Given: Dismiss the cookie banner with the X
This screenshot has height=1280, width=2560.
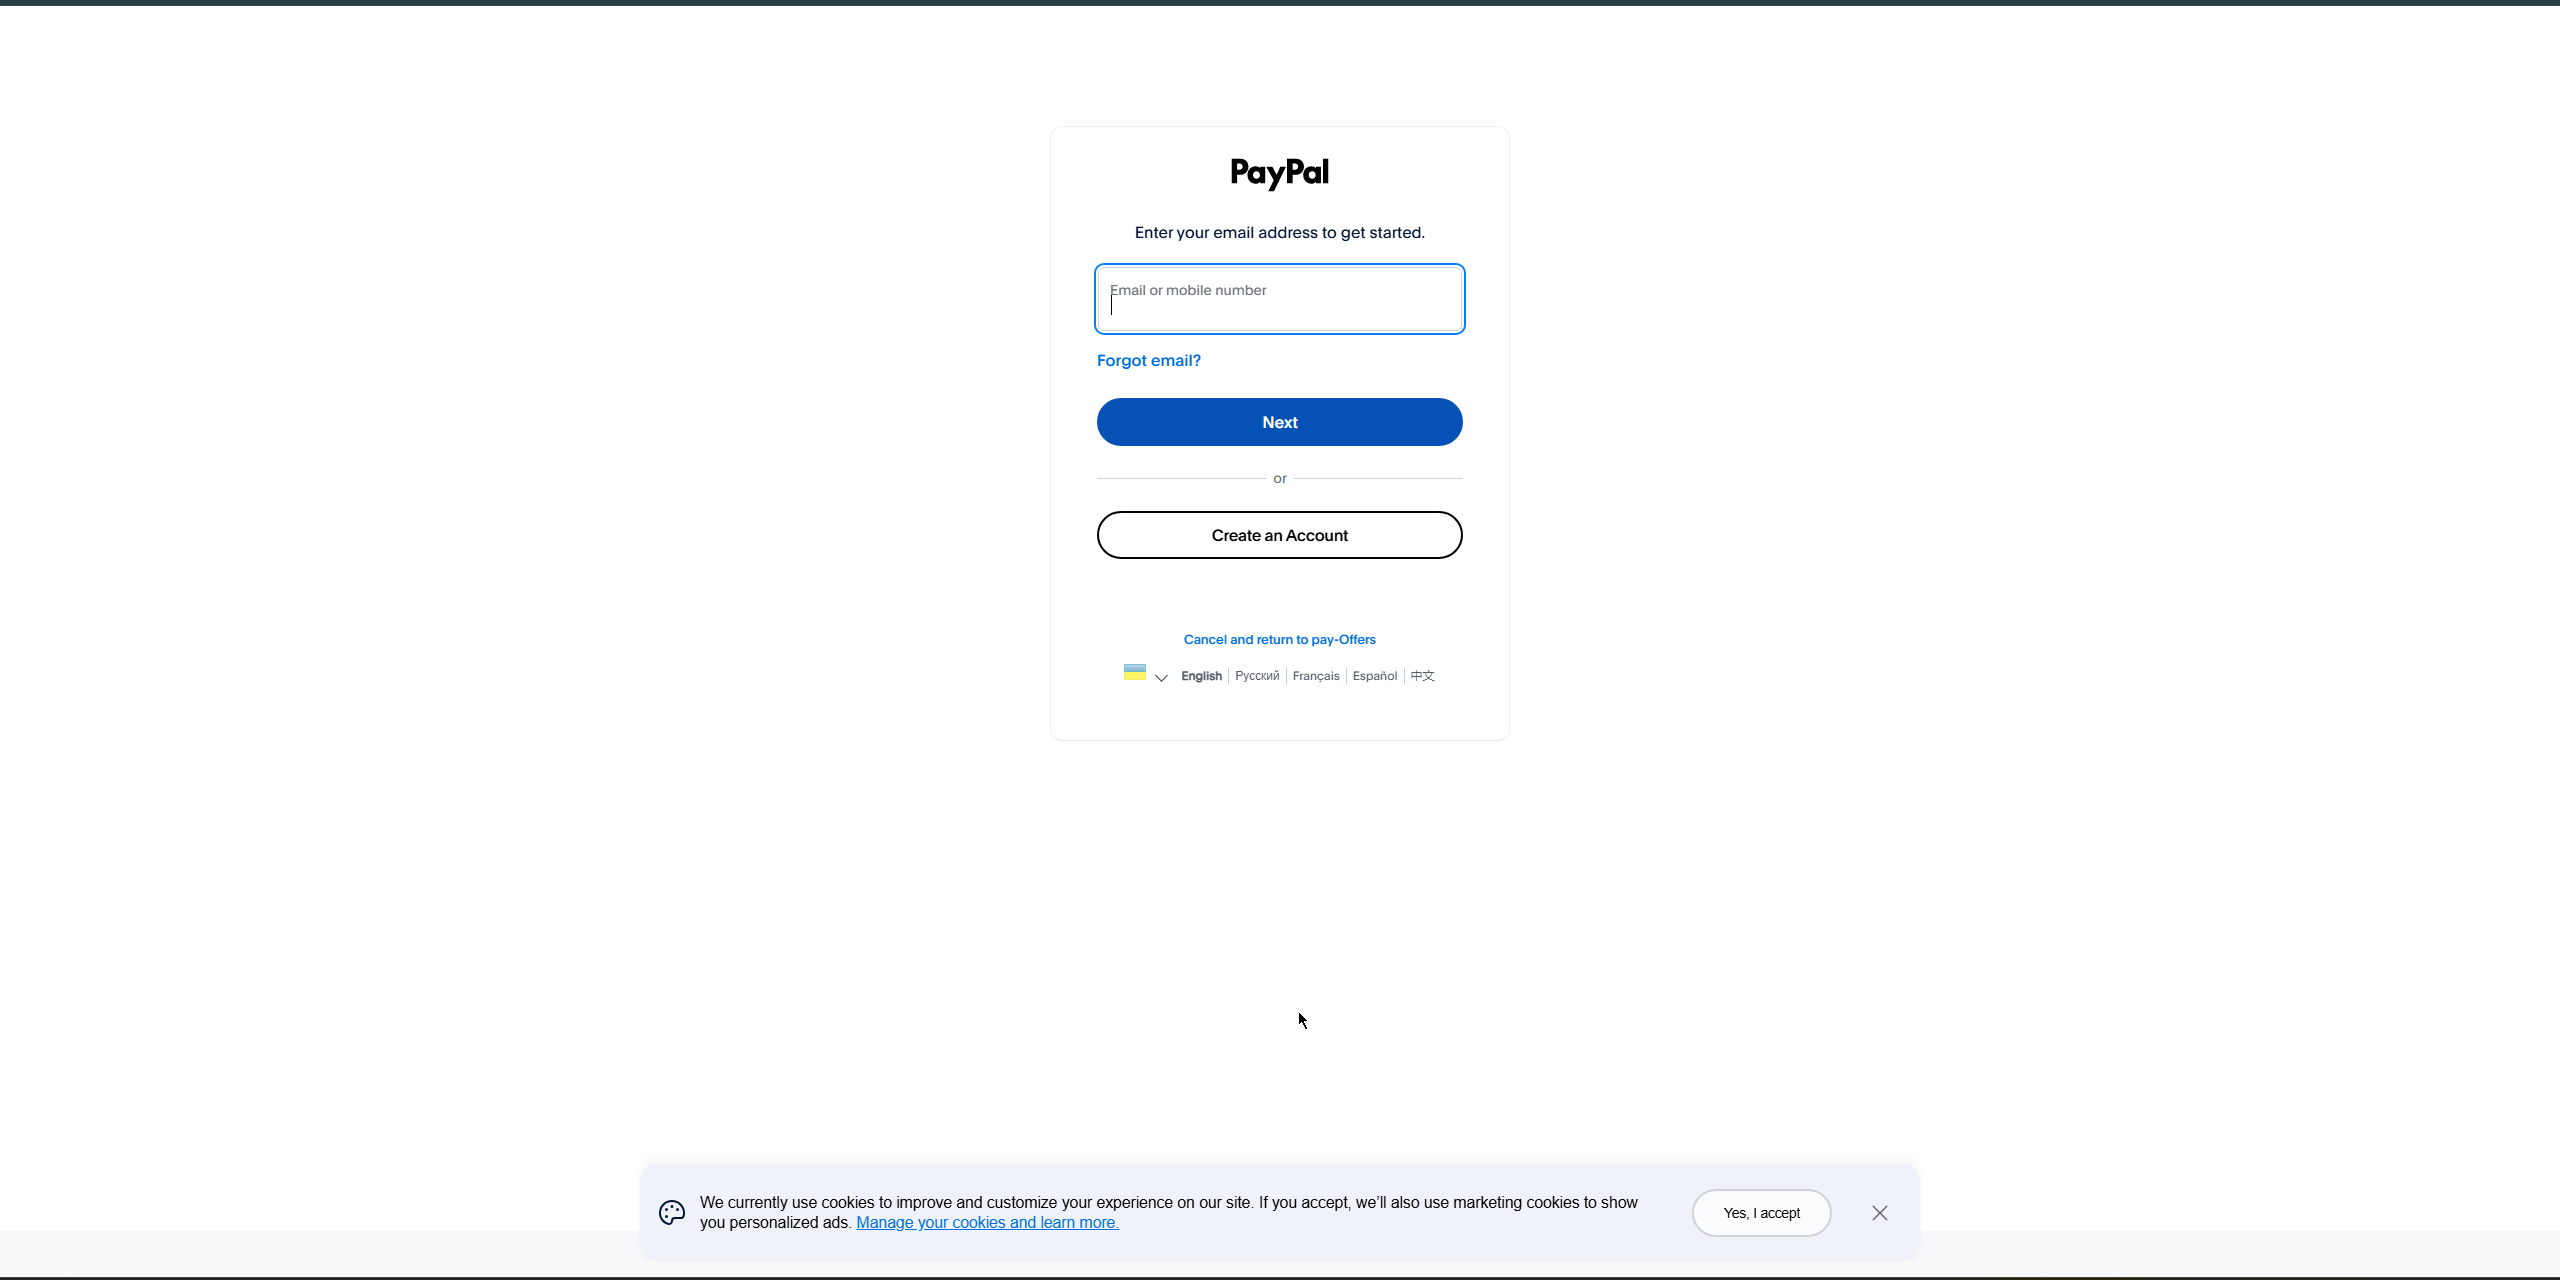Looking at the screenshot, I should click(x=1880, y=1213).
